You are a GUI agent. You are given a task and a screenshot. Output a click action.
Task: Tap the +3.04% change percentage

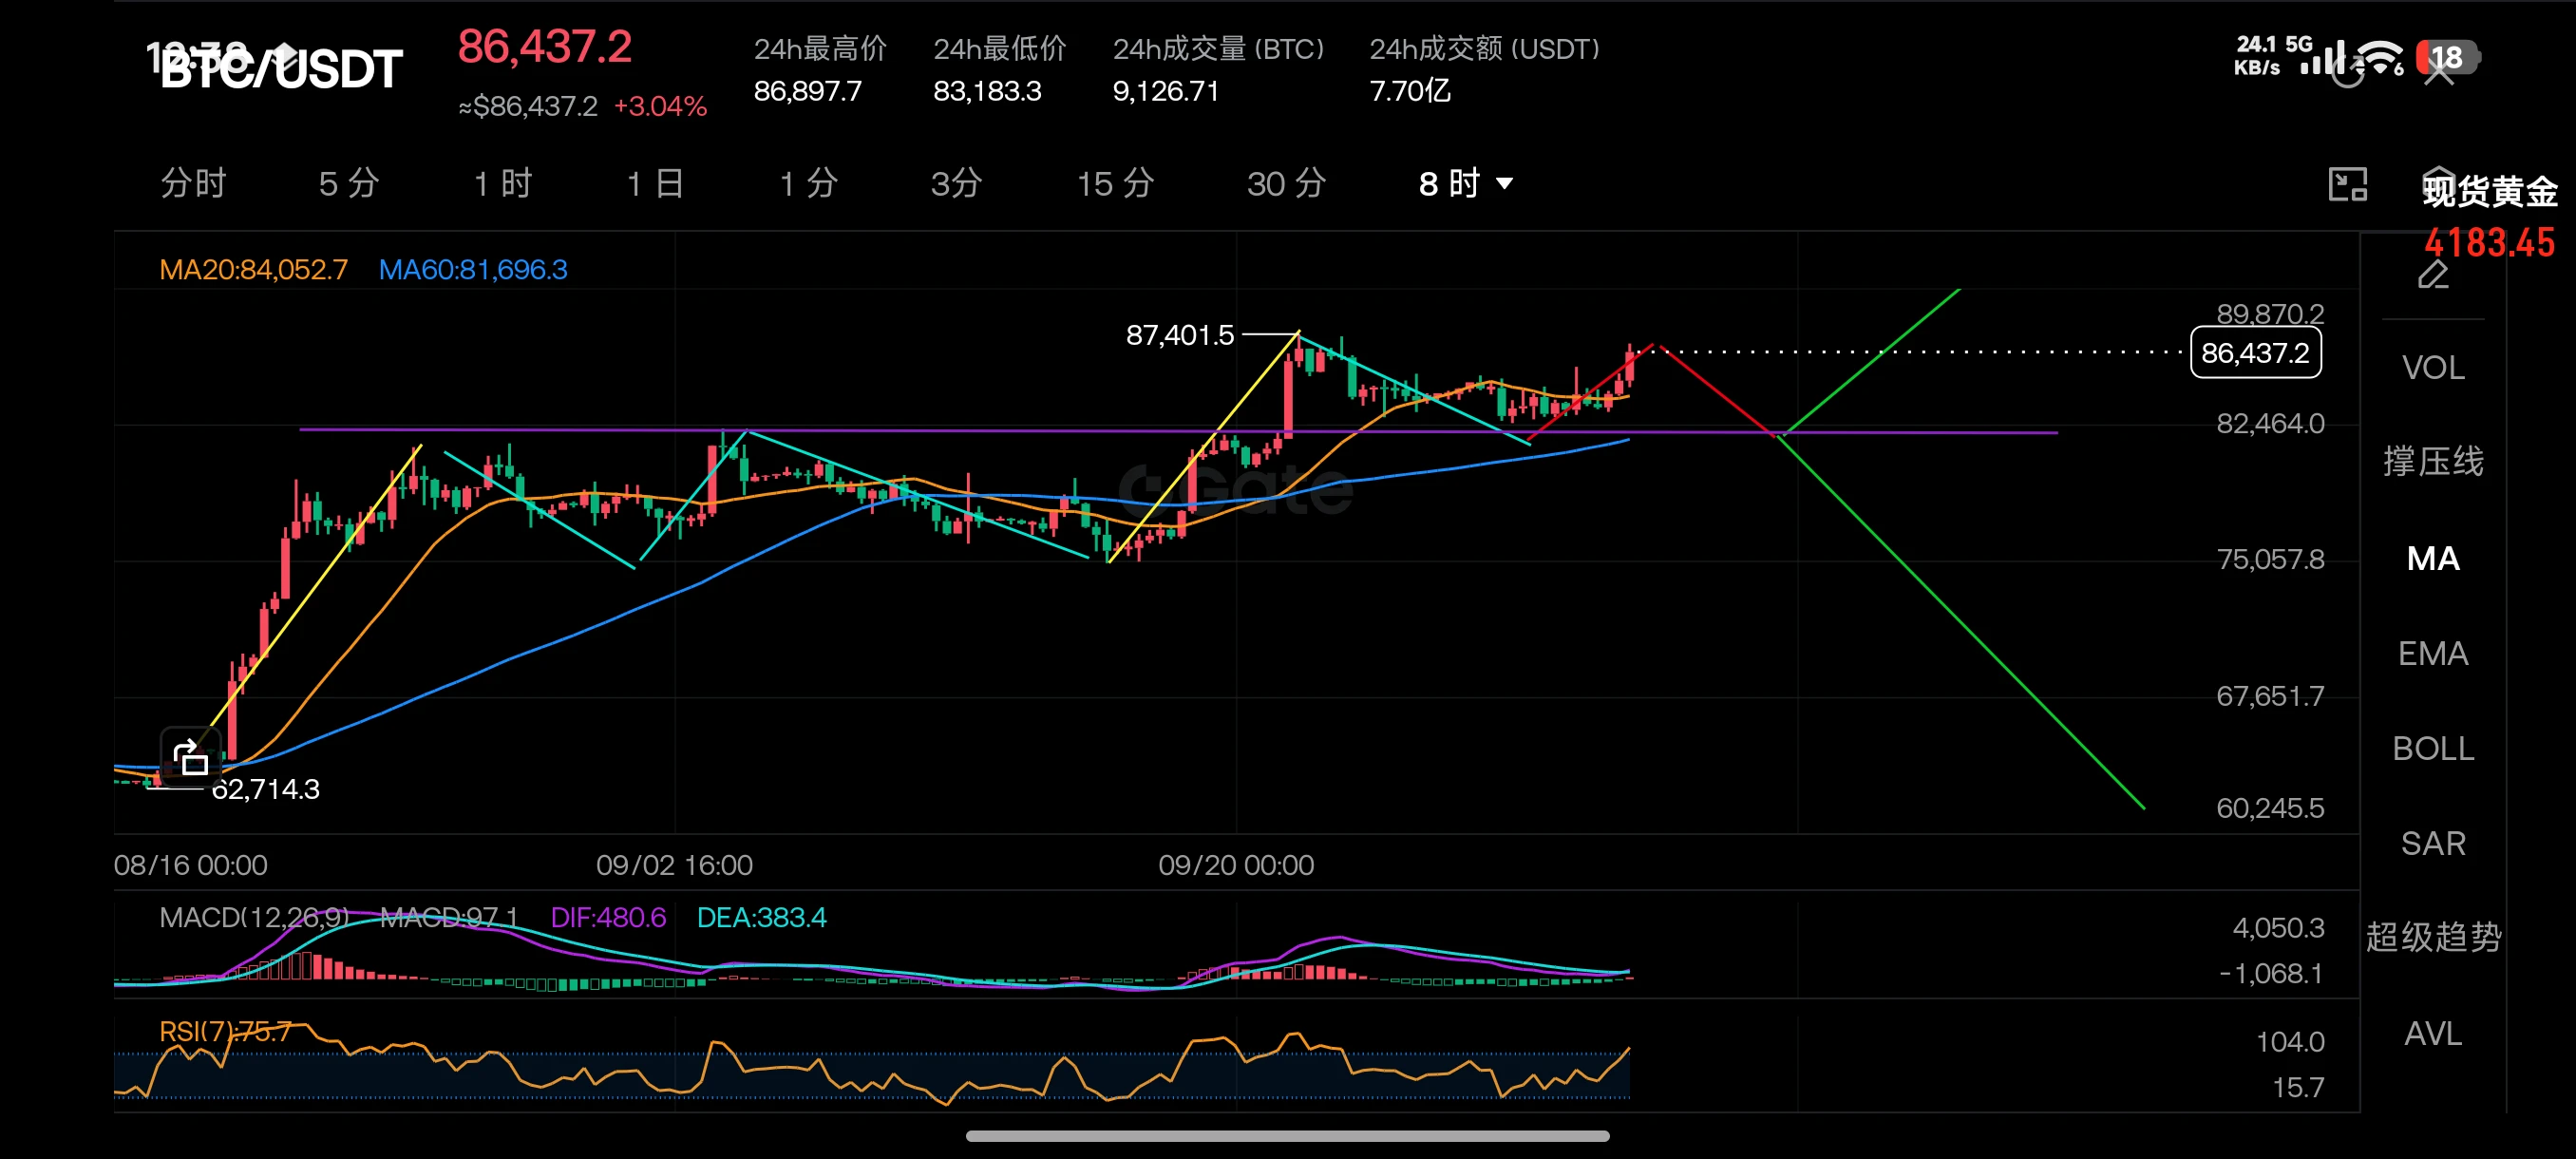pos(660,106)
